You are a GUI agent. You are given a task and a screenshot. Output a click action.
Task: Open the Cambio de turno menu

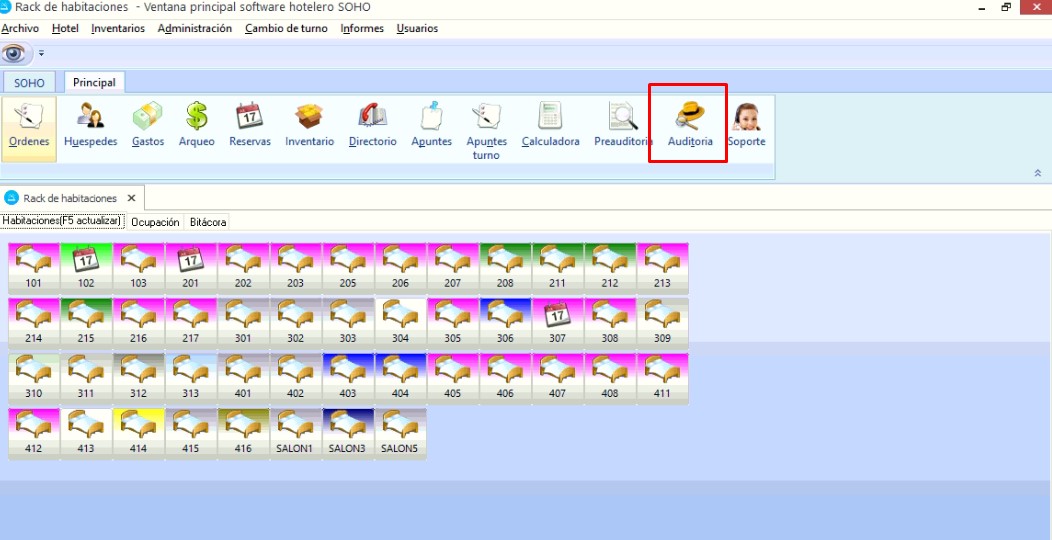[285, 28]
